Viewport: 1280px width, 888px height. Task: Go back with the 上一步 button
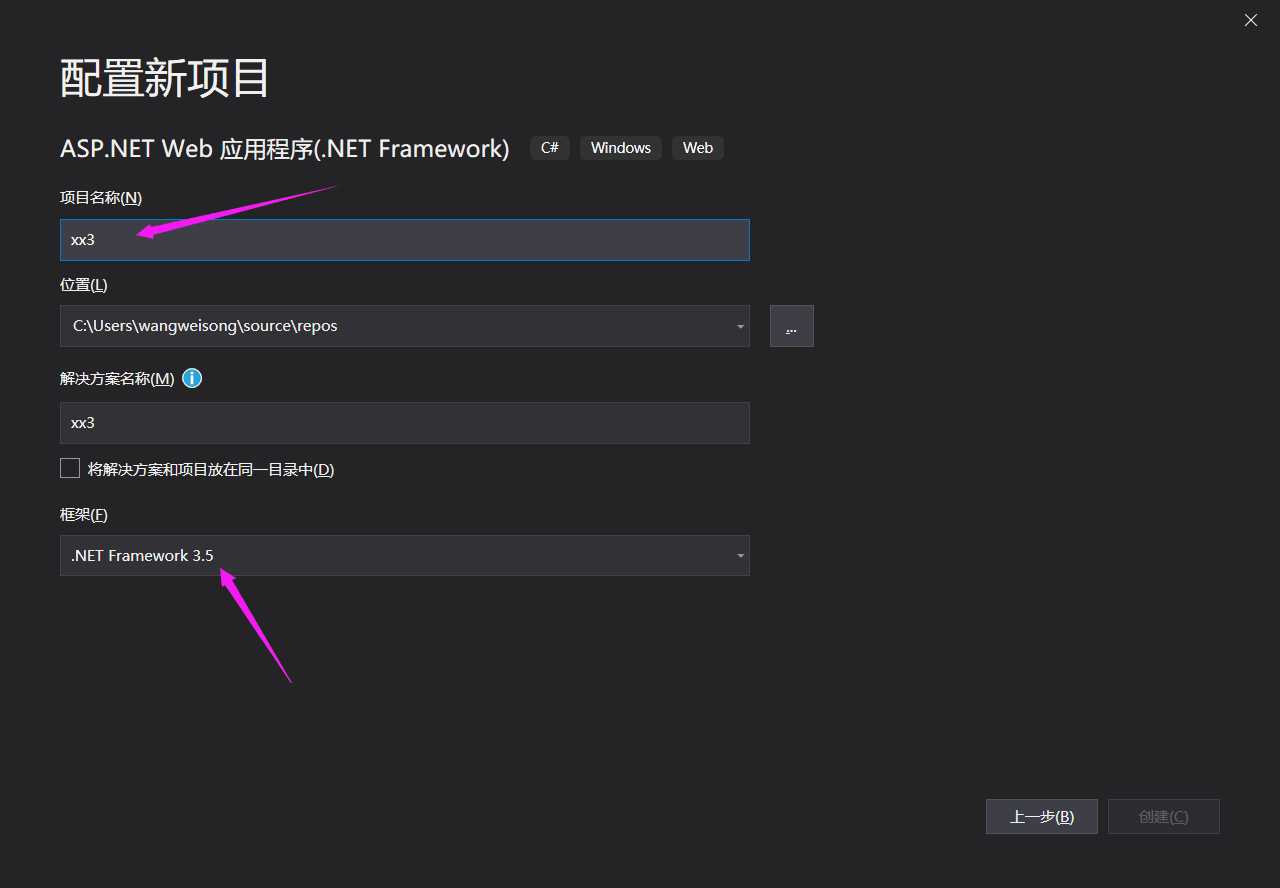(x=1042, y=816)
